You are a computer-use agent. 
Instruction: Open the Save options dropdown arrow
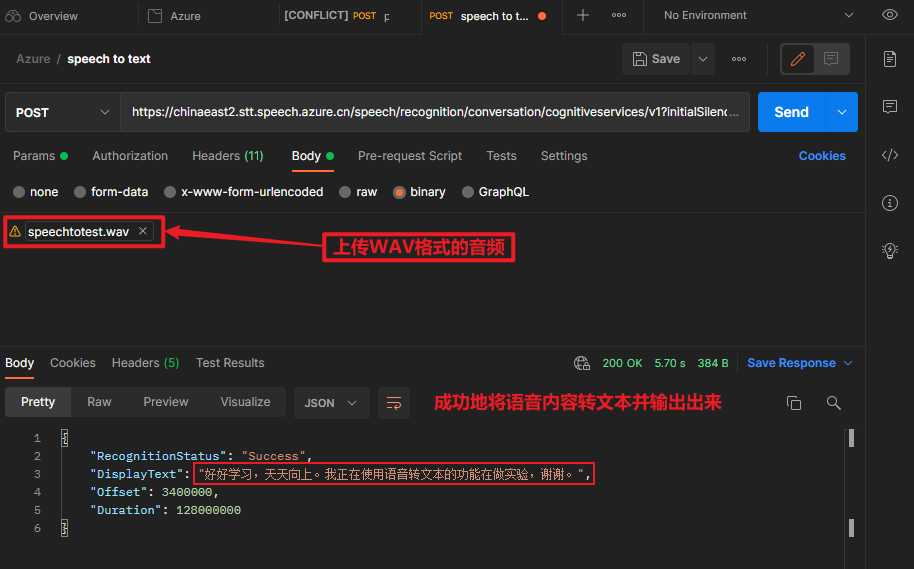point(703,59)
